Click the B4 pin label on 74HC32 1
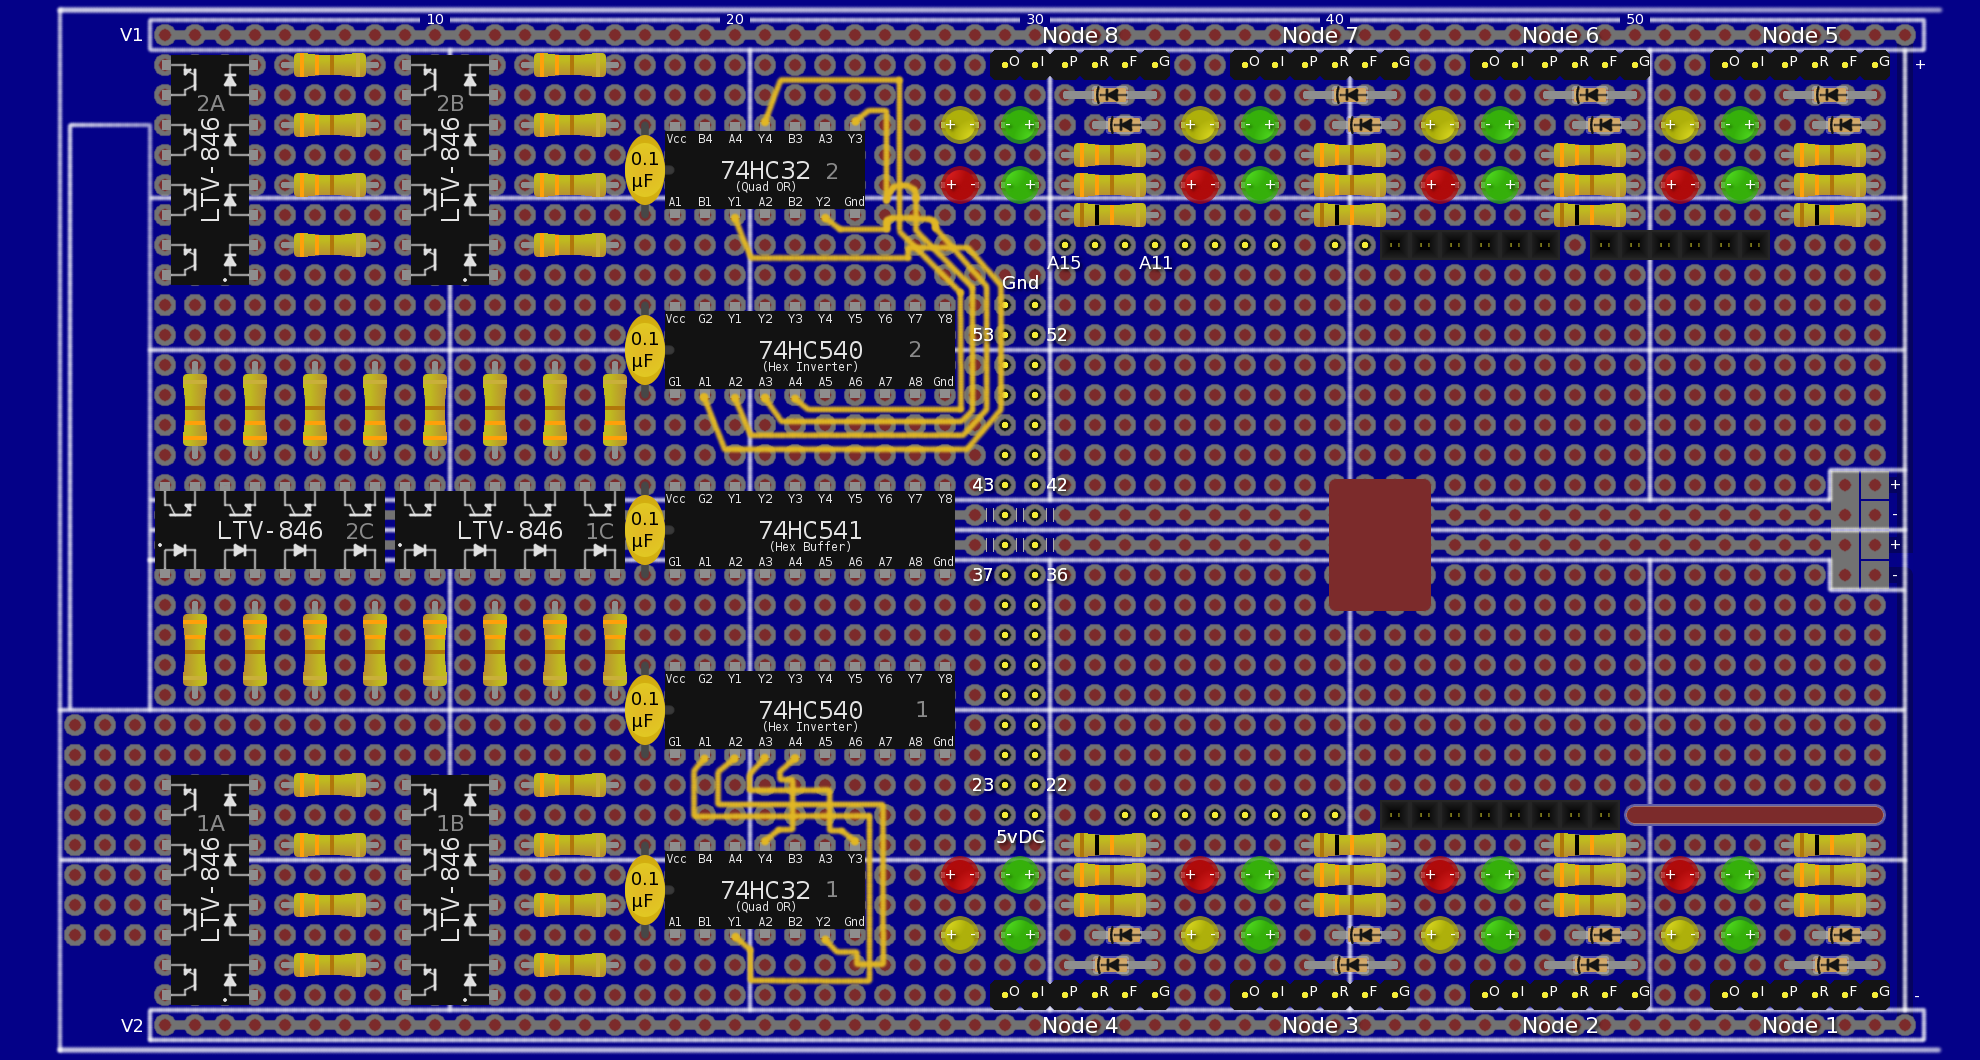This screenshot has height=1060, width=1980. point(705,859)
